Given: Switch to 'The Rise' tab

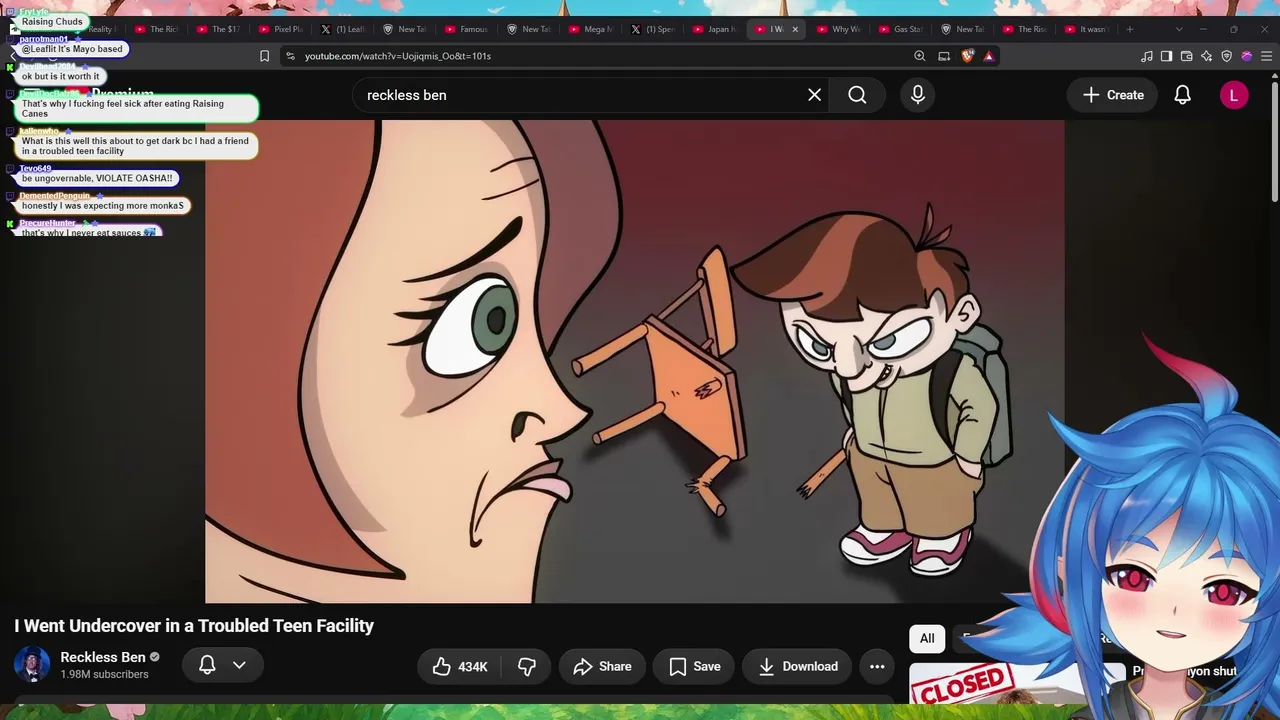Looking at the screenshot, I should tap(1025, 29).
